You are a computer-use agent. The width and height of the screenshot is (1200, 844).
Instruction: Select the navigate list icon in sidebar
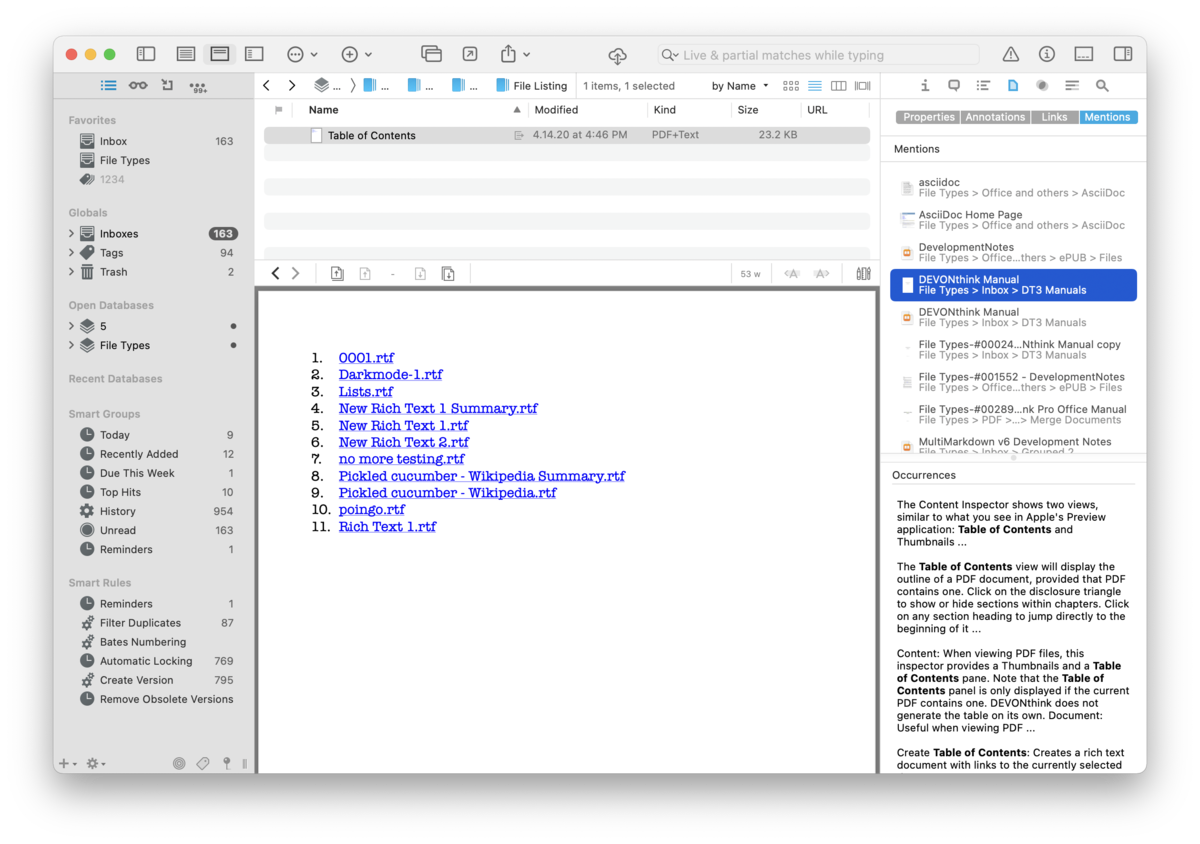[x=108, y=86]
